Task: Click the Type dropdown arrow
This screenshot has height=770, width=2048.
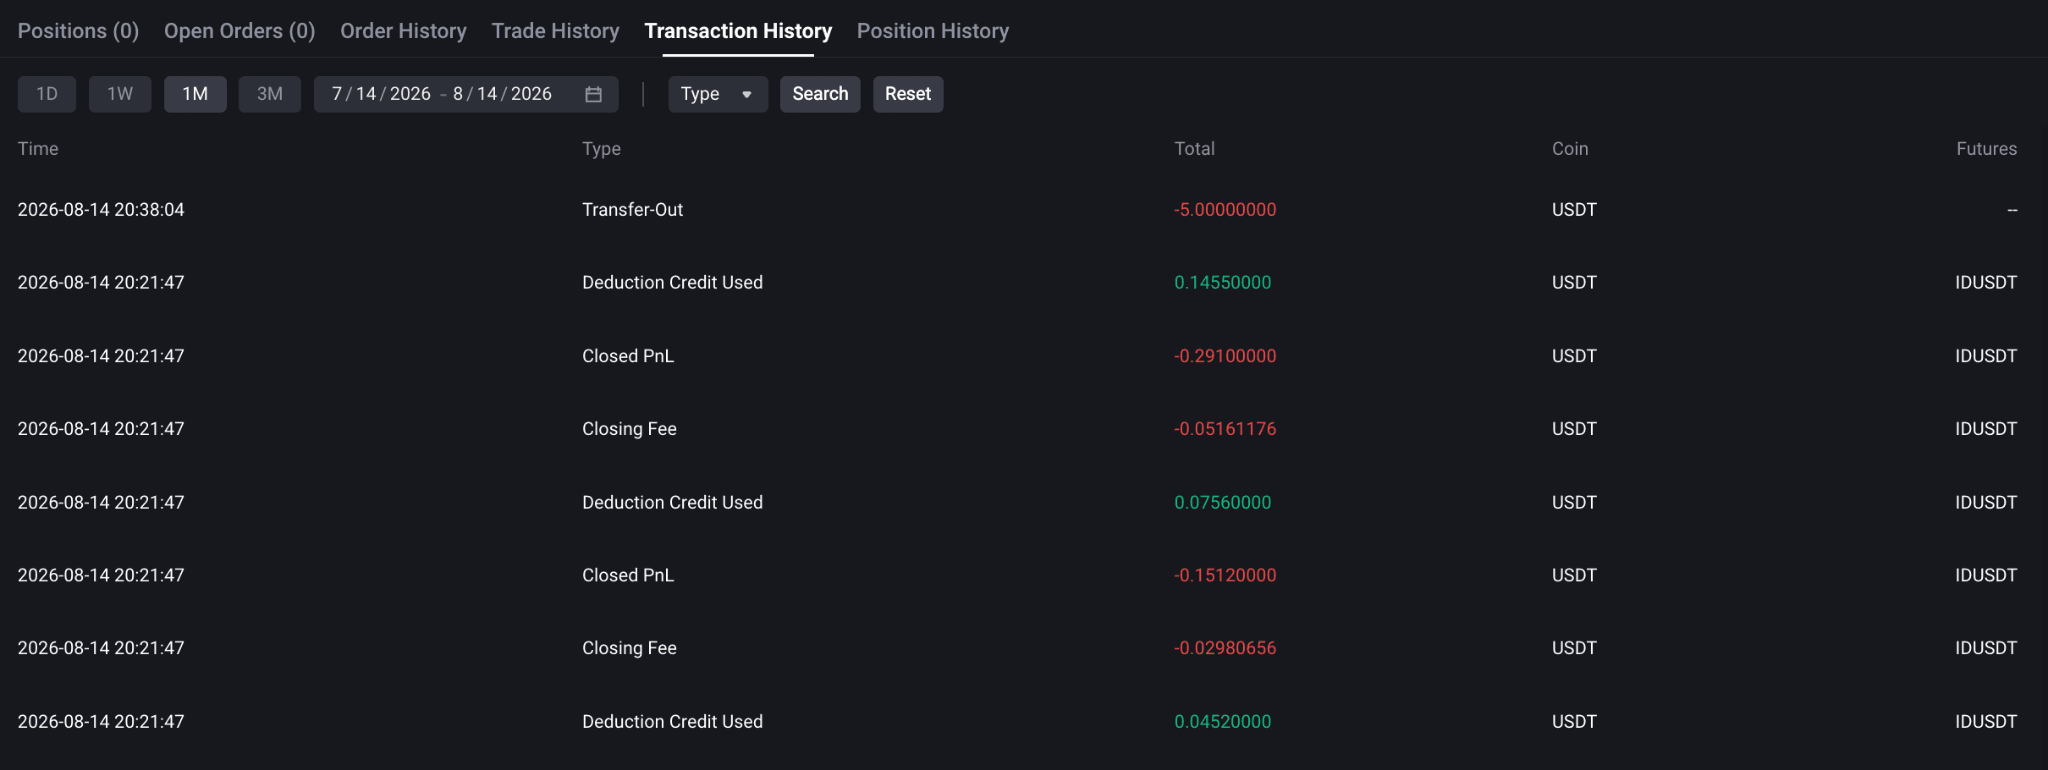Action: click(746, 95)
